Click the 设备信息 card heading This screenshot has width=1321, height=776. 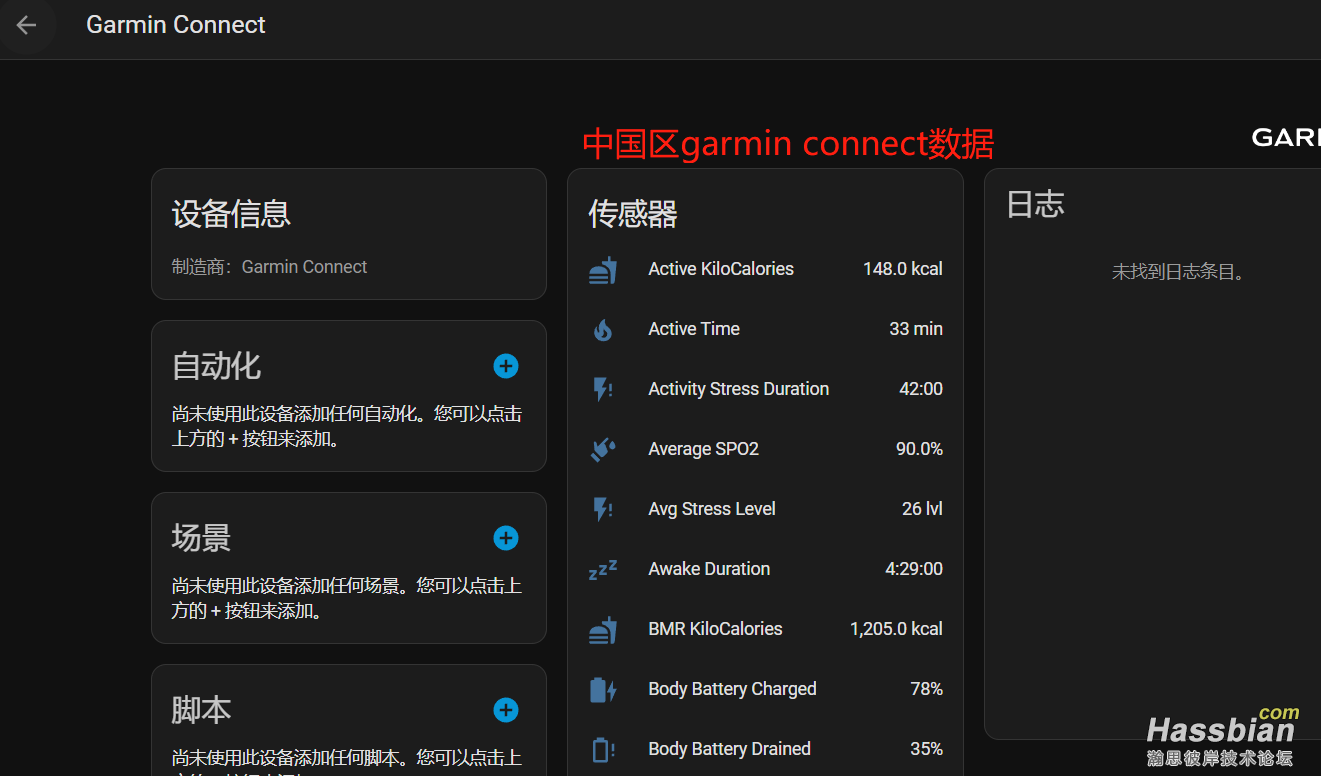[231, 214]
